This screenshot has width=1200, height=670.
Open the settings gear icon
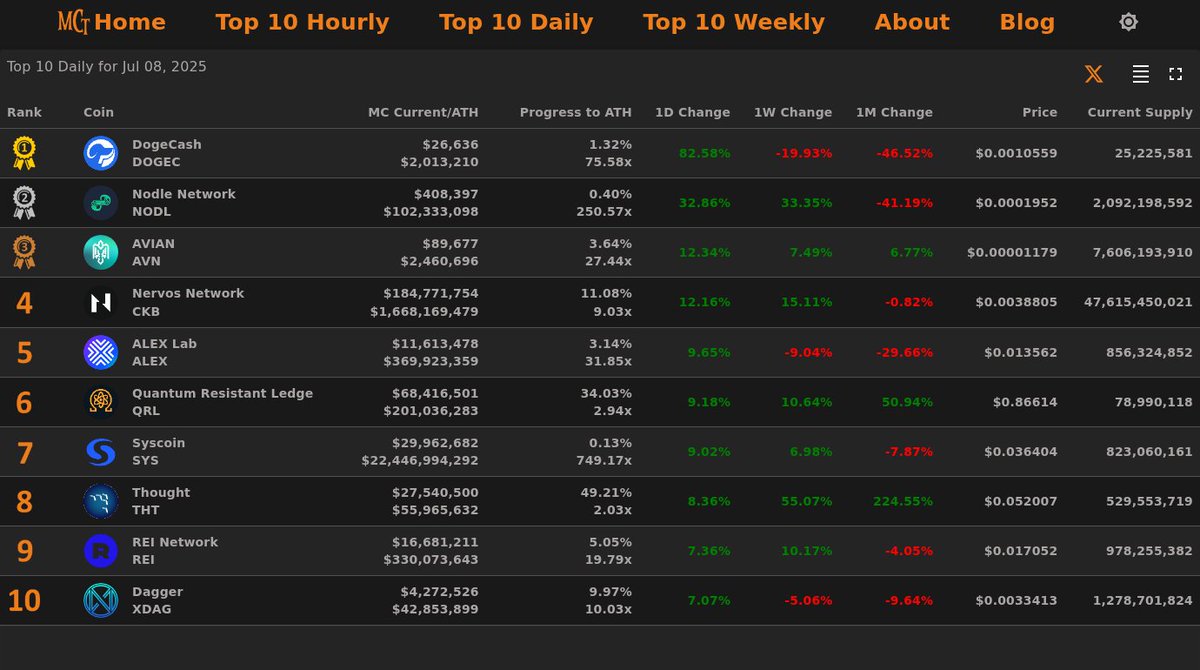[x=1128, y=22]
